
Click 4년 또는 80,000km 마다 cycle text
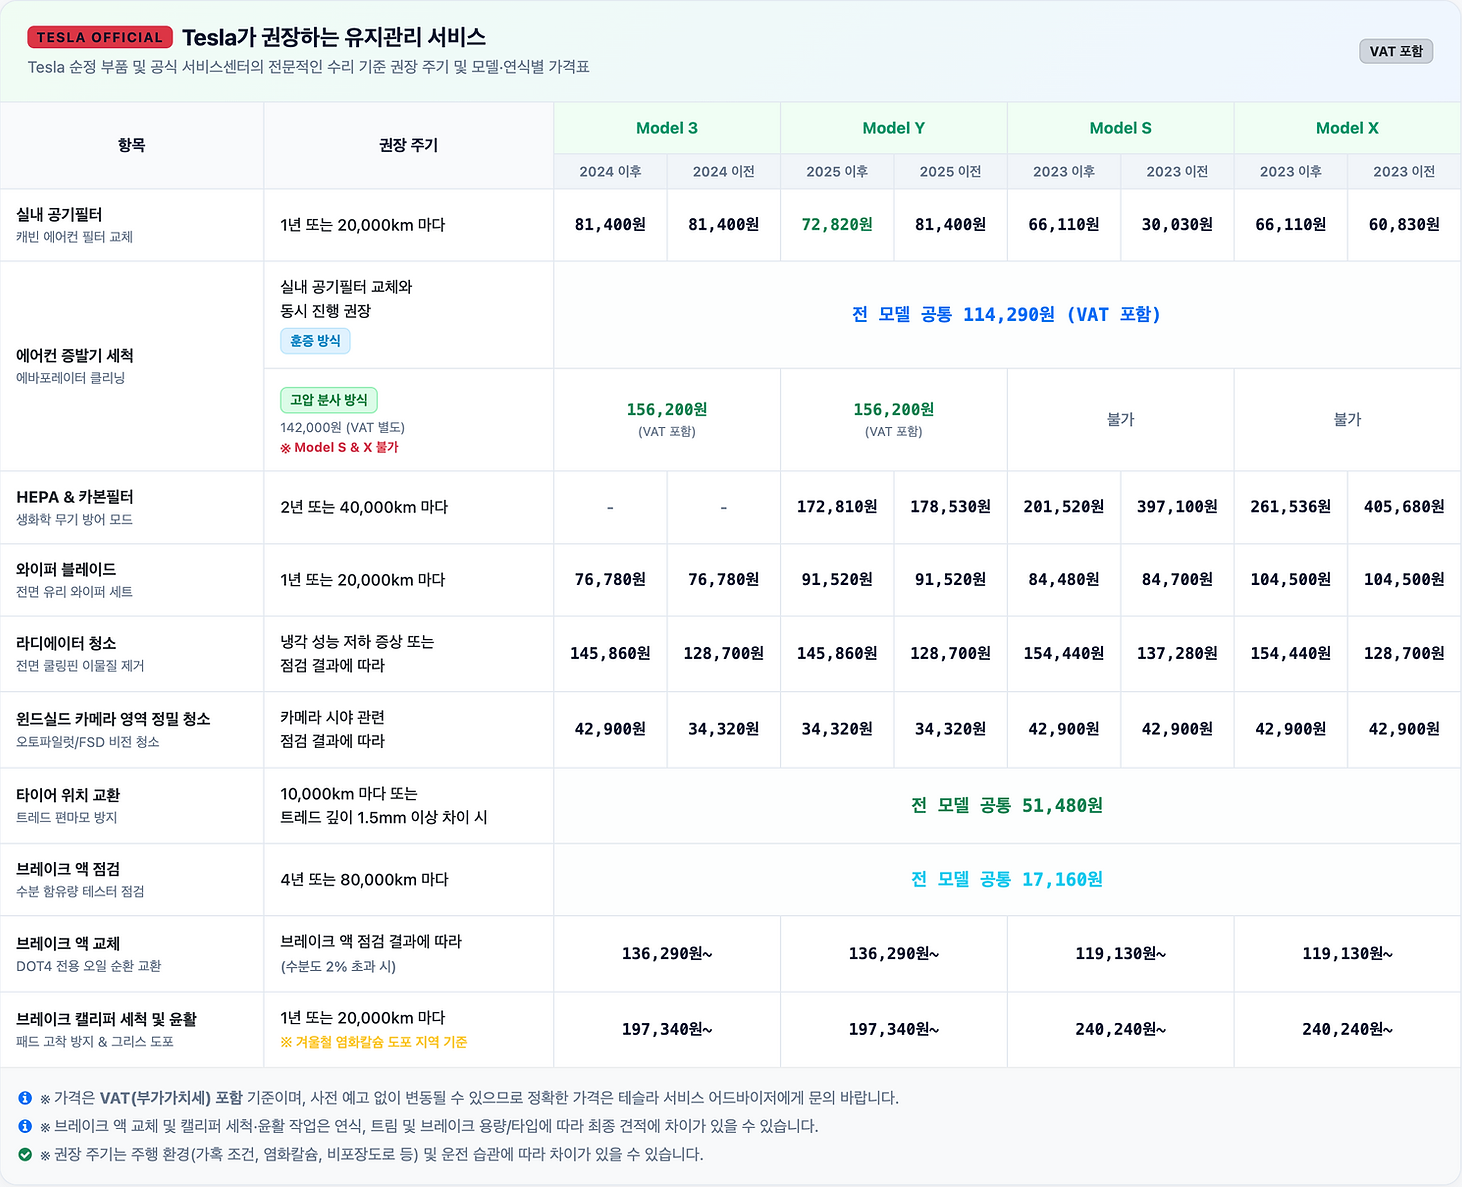pyautogui.click(x=365, y=880)
